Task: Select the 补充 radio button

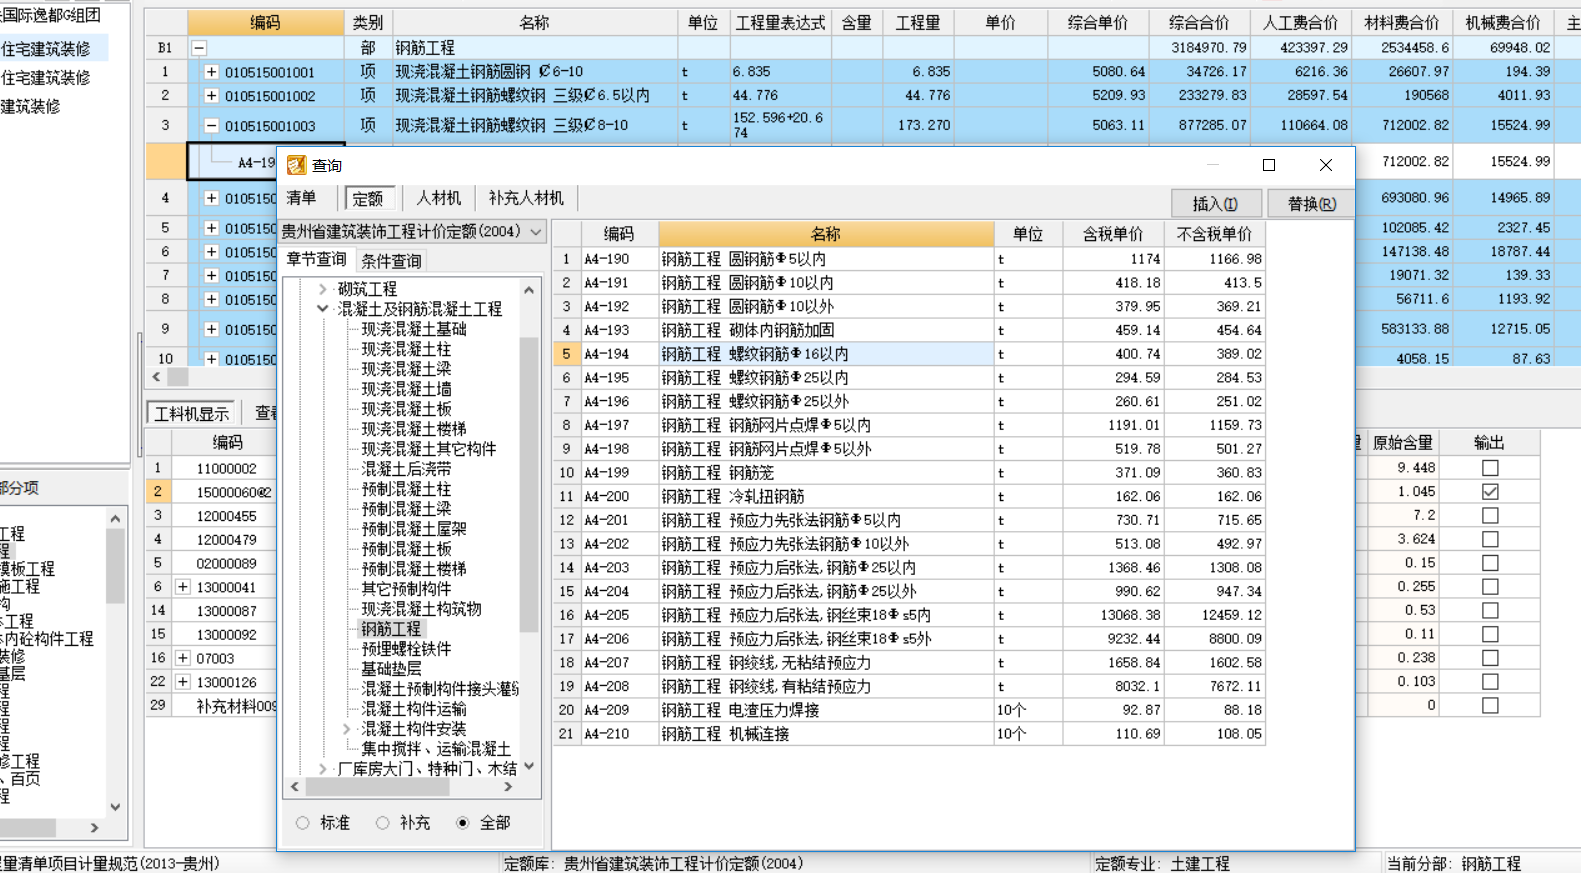Action: pos(382,823)
